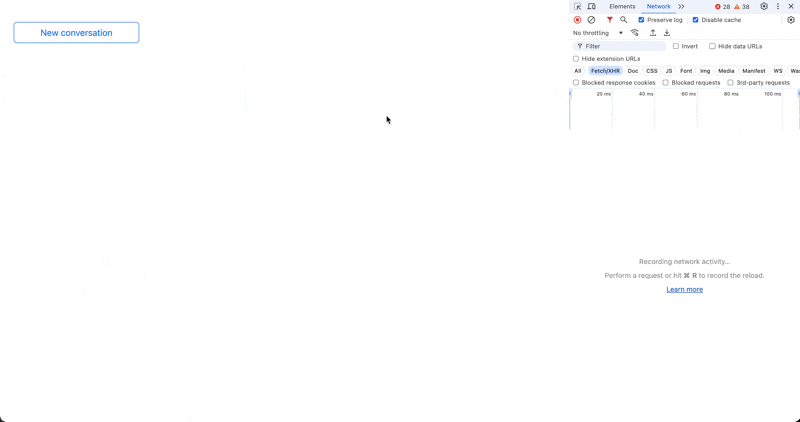Click the 'Recording network activity...' text
Image resolution: width=800 pixels, height=422 pixels.
pos(684,262)
